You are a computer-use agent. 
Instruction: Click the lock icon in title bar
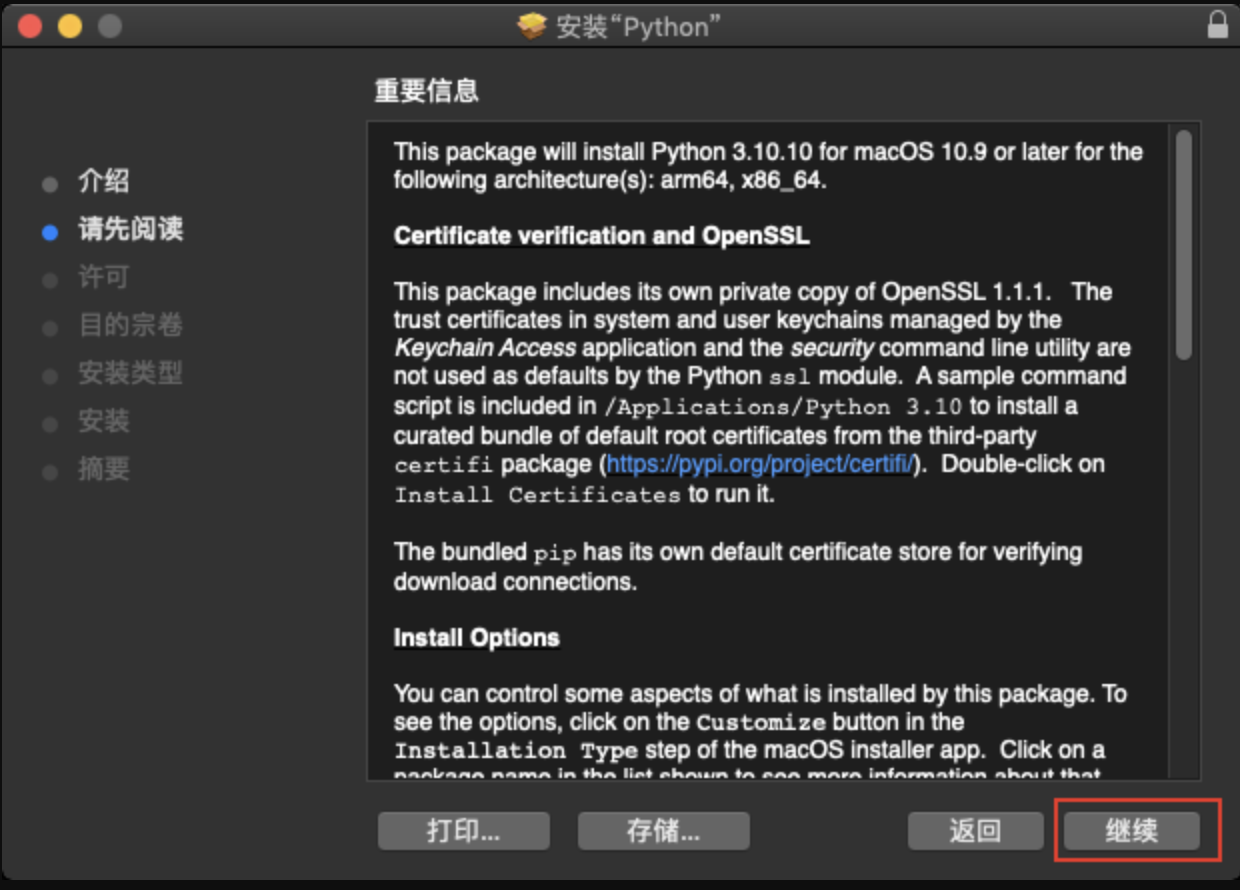coord(1217,25)
